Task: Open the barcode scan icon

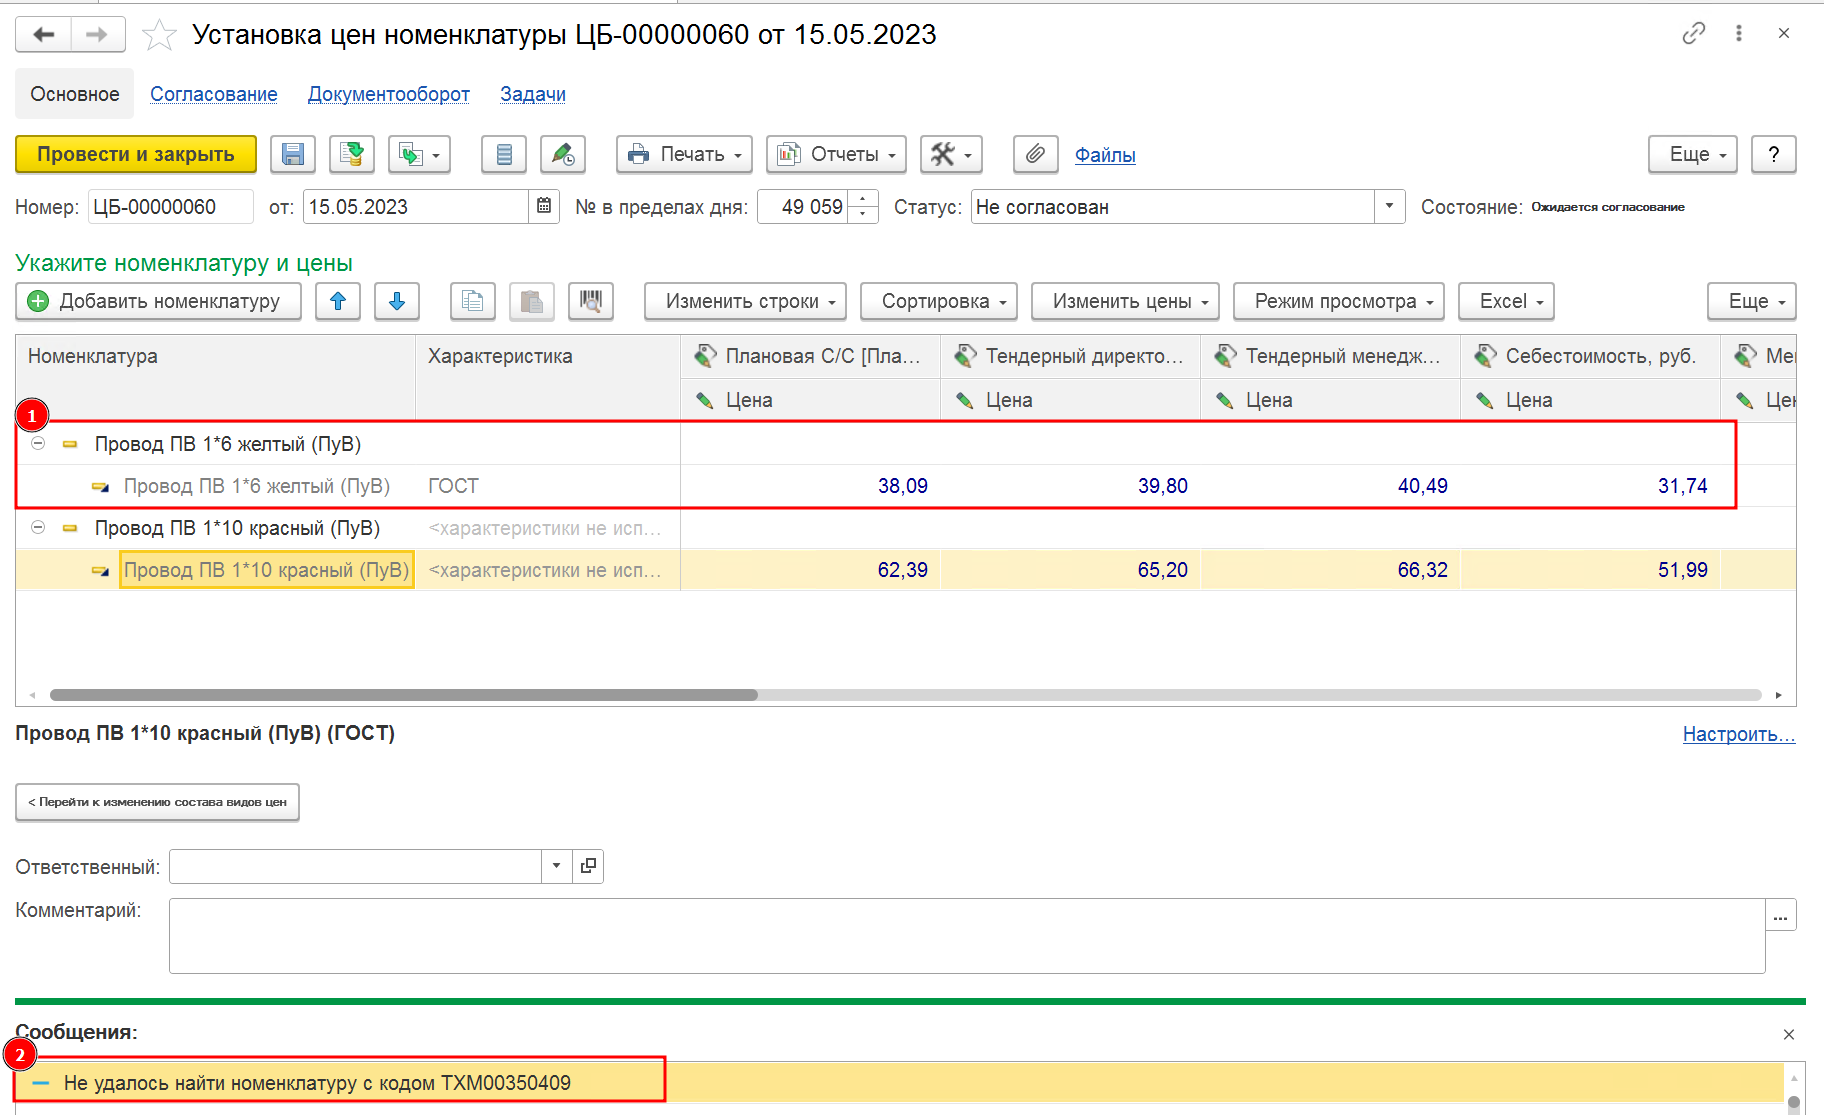Action: (591, 301)
